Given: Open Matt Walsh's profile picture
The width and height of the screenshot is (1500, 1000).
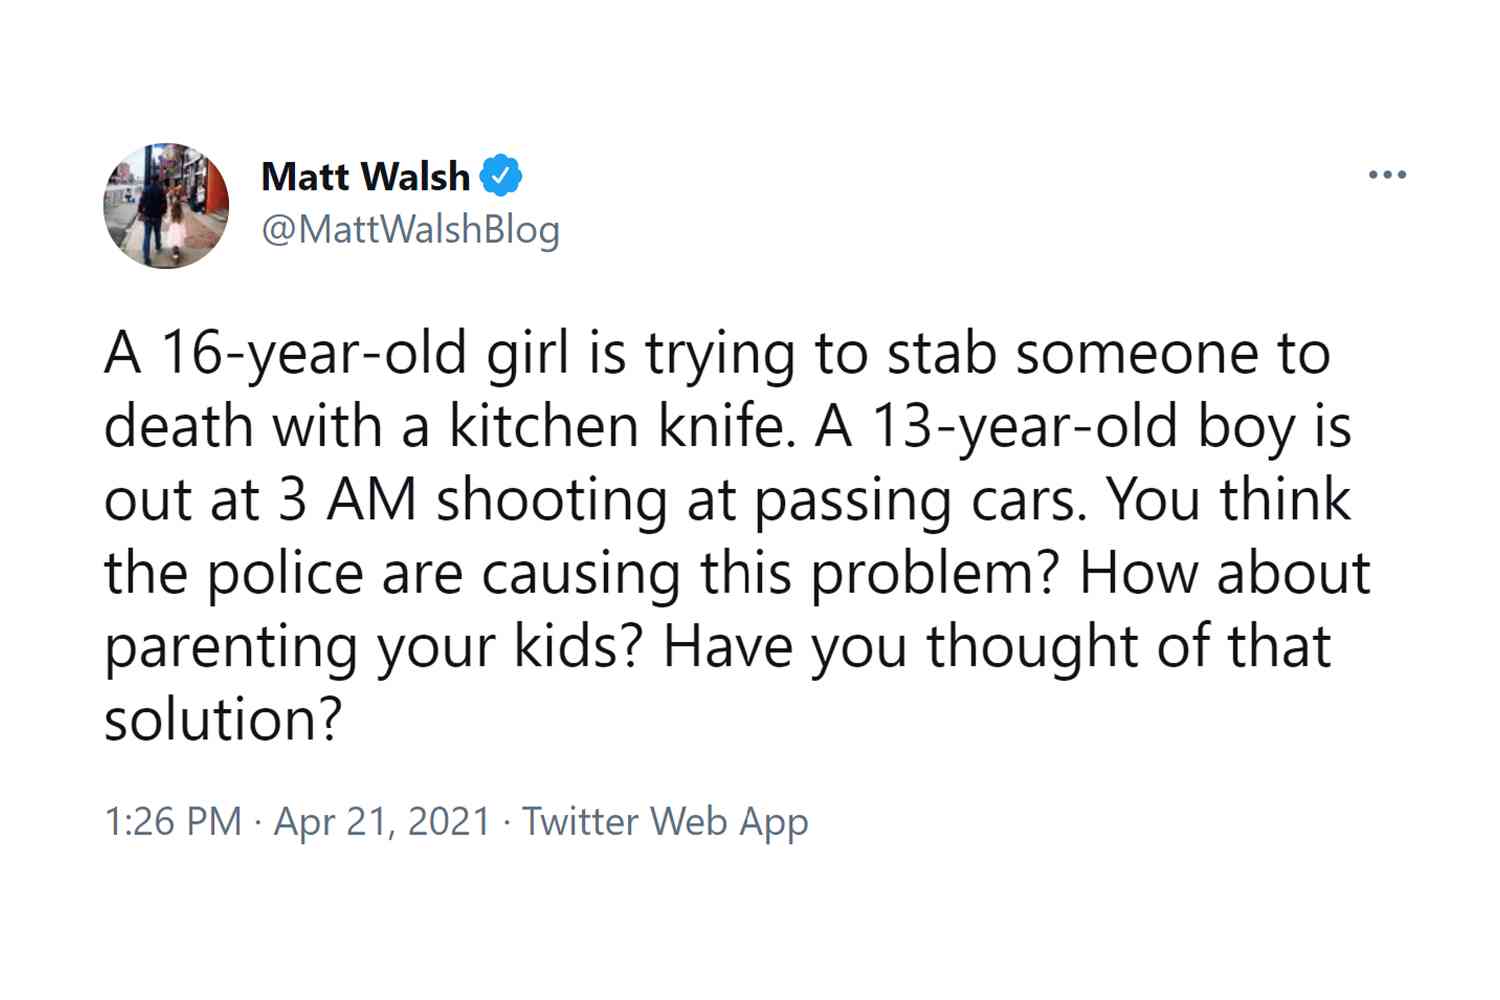Looking at the screenshot, I should pyautogui.click(x=166, y=205).
